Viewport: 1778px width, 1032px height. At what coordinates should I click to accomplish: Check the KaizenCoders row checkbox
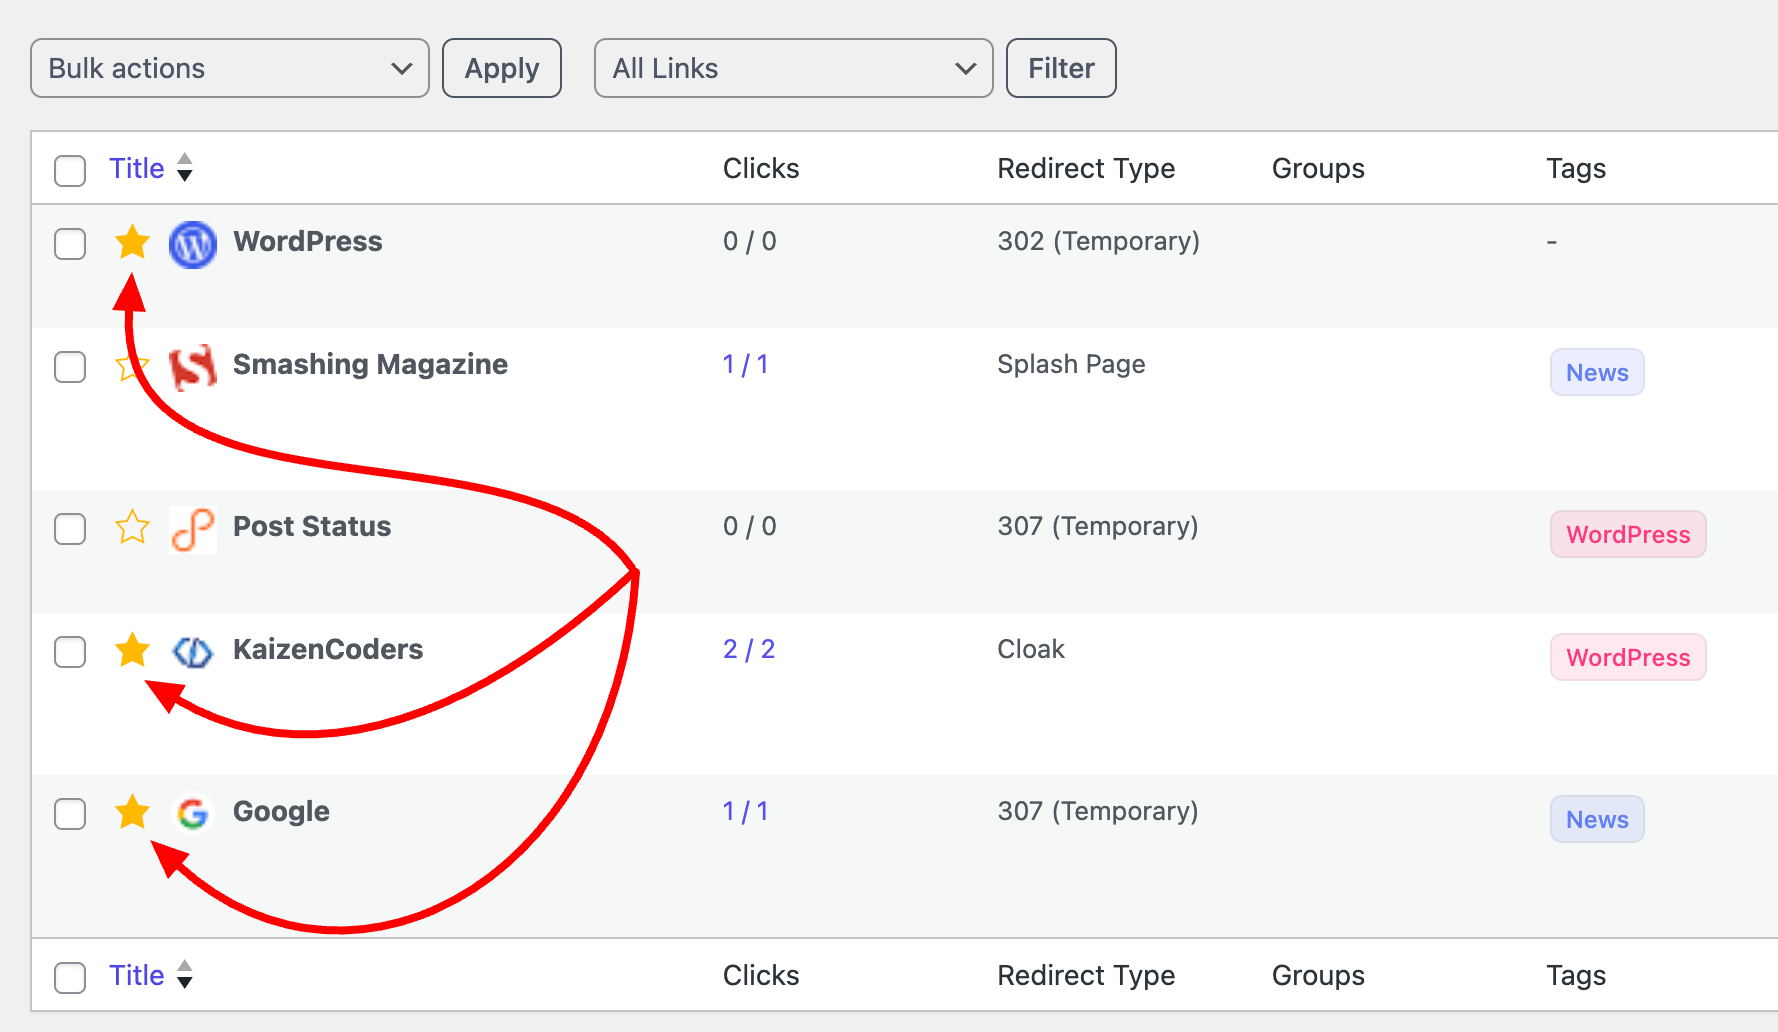click(69, 652)
